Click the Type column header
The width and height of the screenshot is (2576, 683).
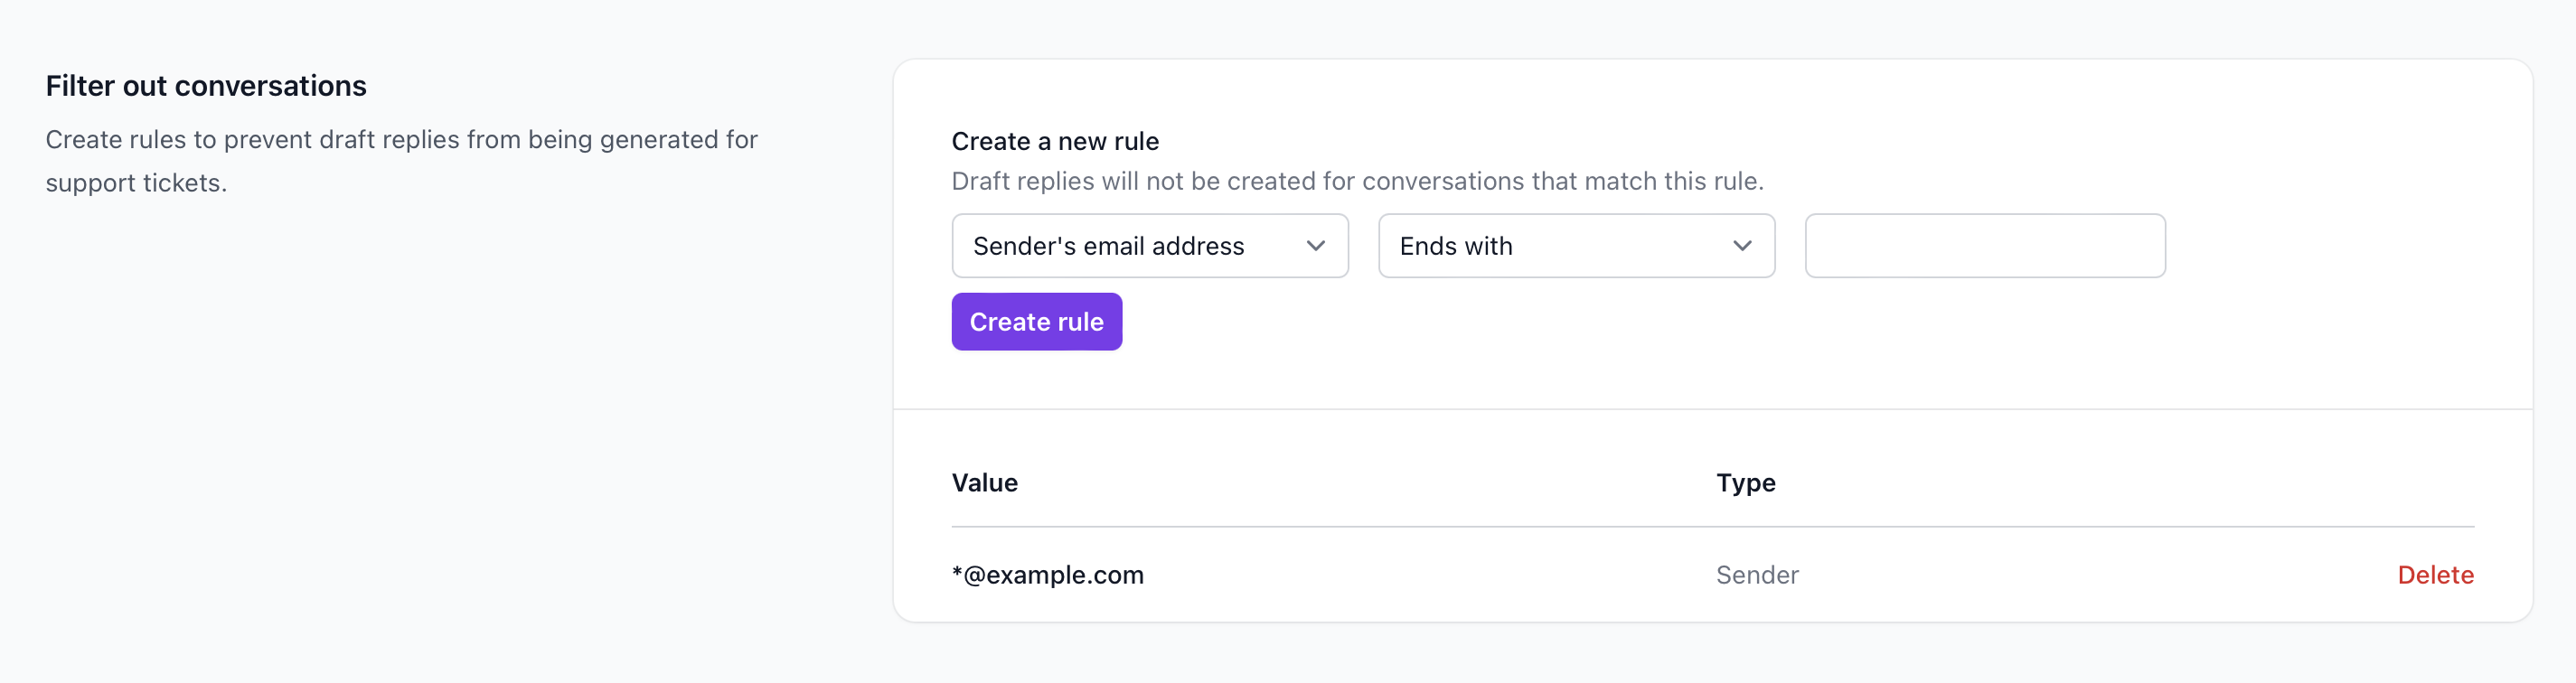(x=1746, y=483)
